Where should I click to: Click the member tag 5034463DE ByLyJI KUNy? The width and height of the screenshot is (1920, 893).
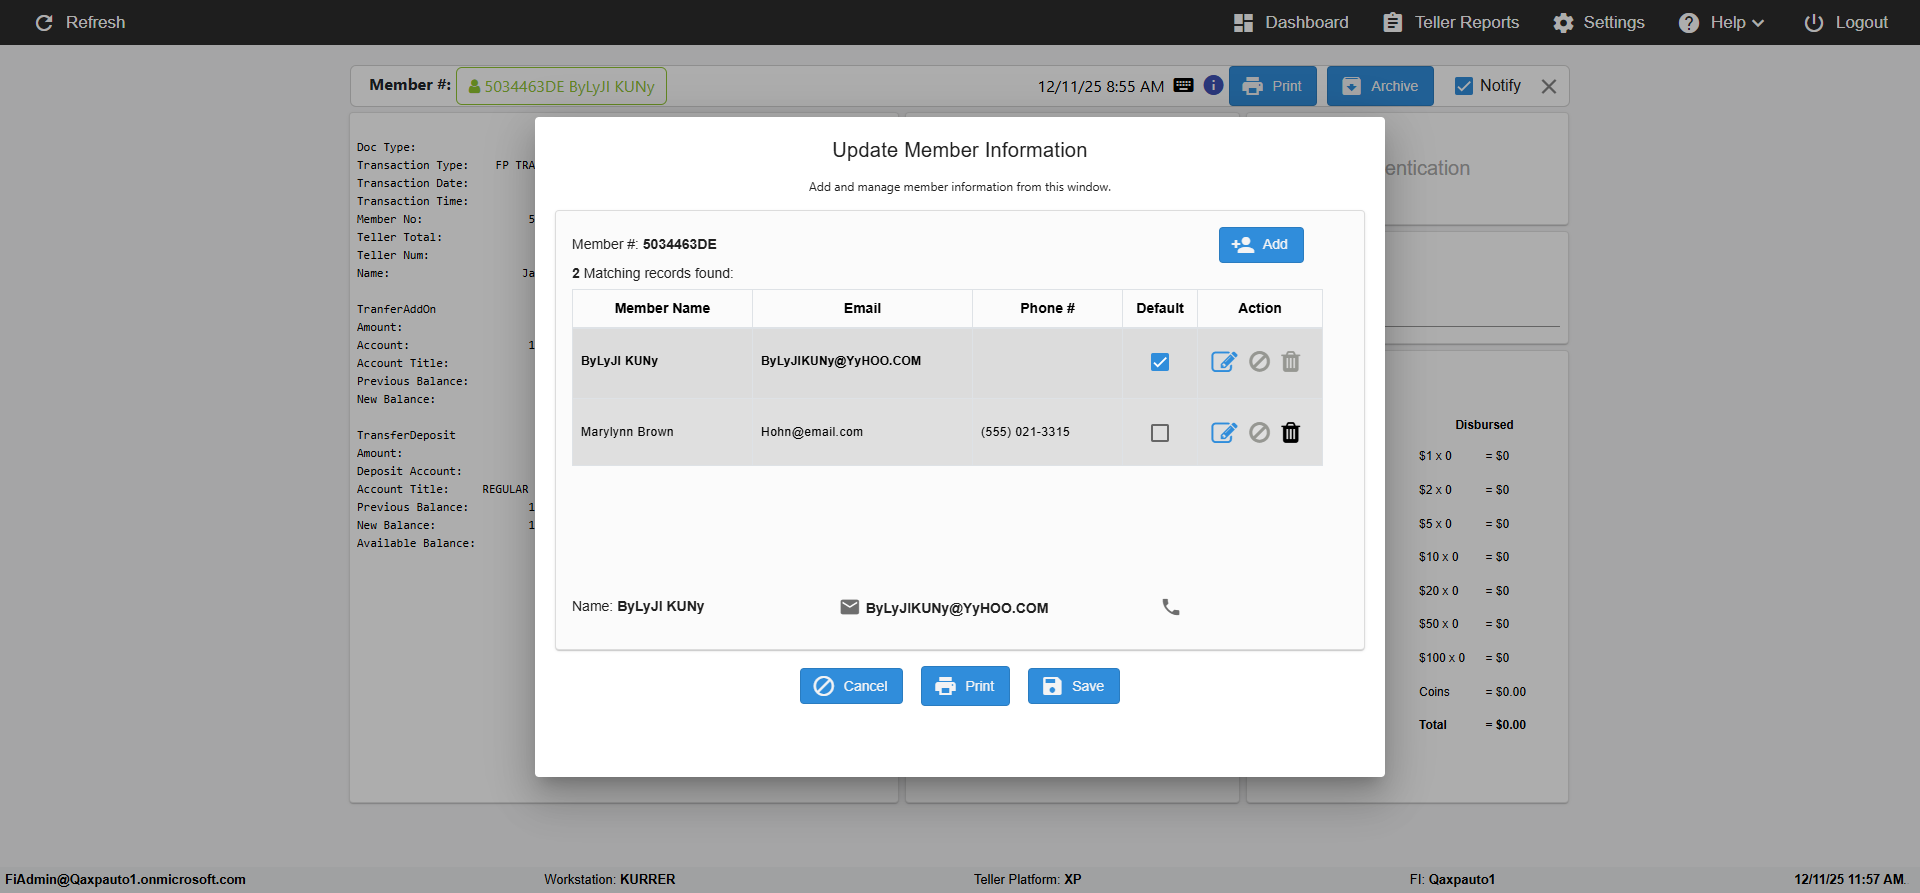click(x=561, y=86)
